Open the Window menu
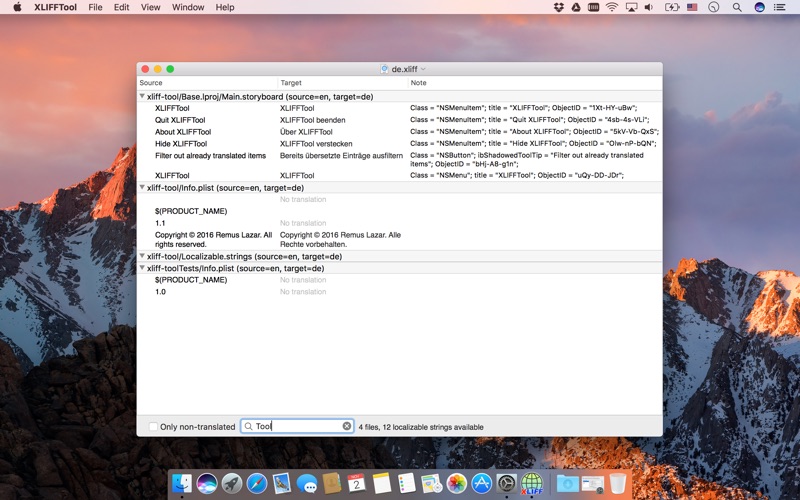This screenshot has width=800, height=500. click(x=188, y=7)
